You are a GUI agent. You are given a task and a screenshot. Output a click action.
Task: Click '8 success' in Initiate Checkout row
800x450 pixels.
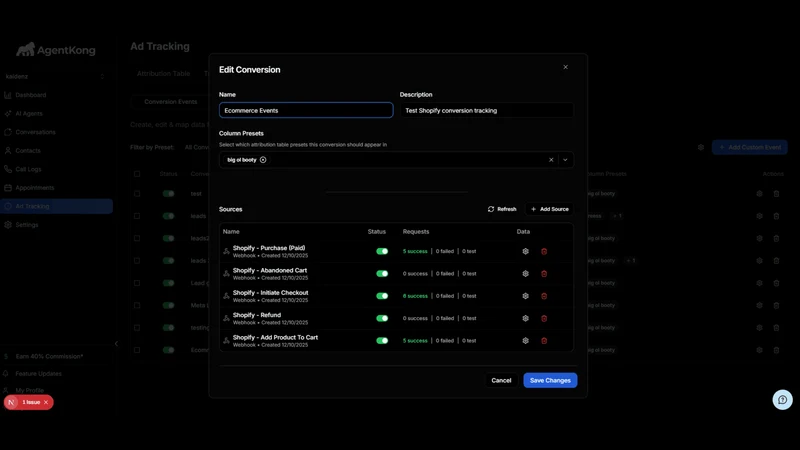point(415,296)
